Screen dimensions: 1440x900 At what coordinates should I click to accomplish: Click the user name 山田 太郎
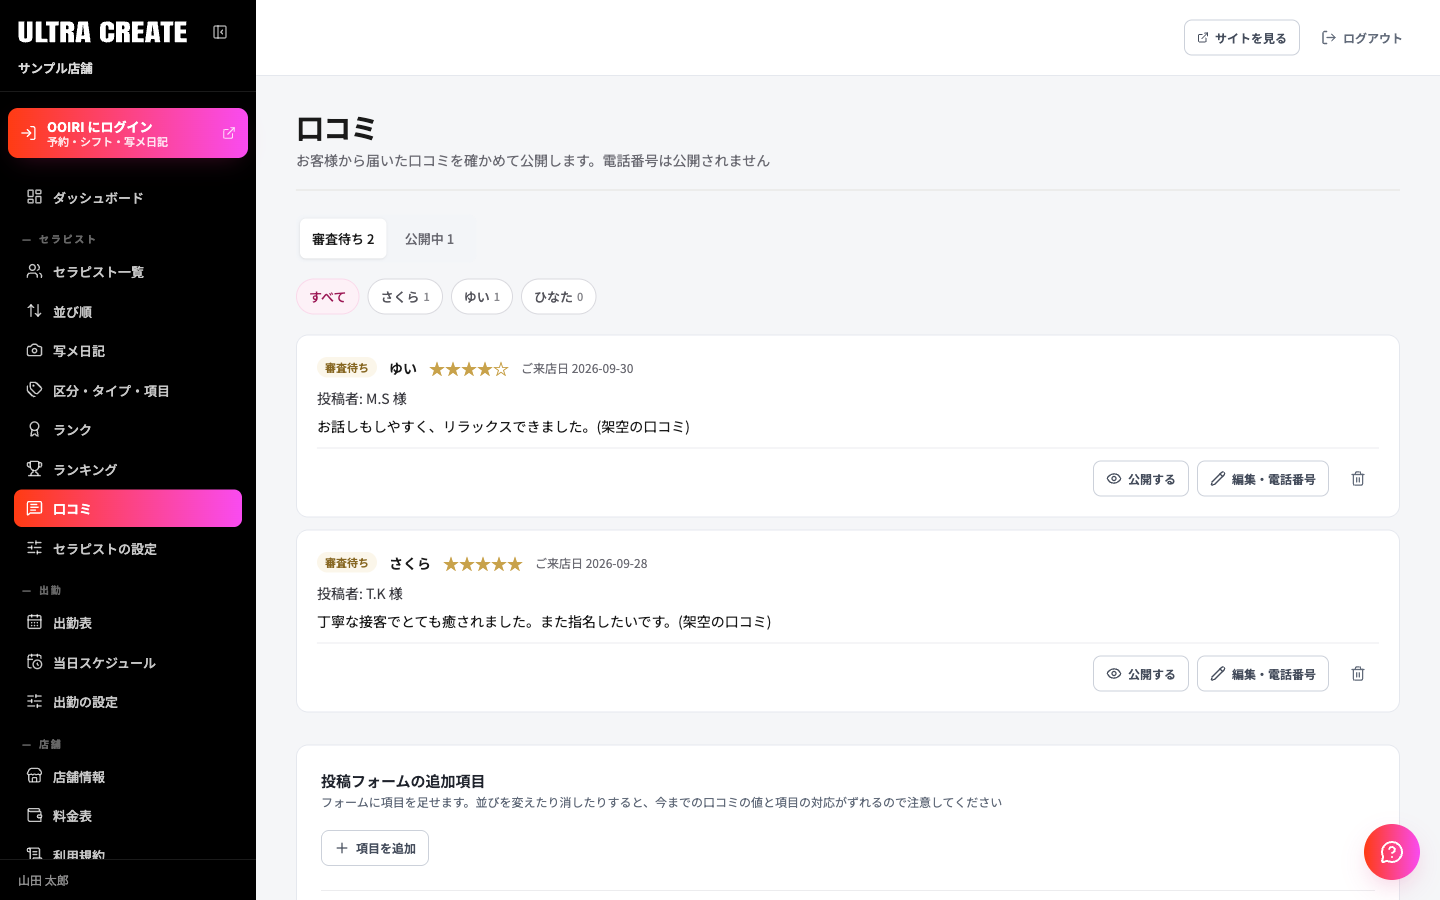43,881
